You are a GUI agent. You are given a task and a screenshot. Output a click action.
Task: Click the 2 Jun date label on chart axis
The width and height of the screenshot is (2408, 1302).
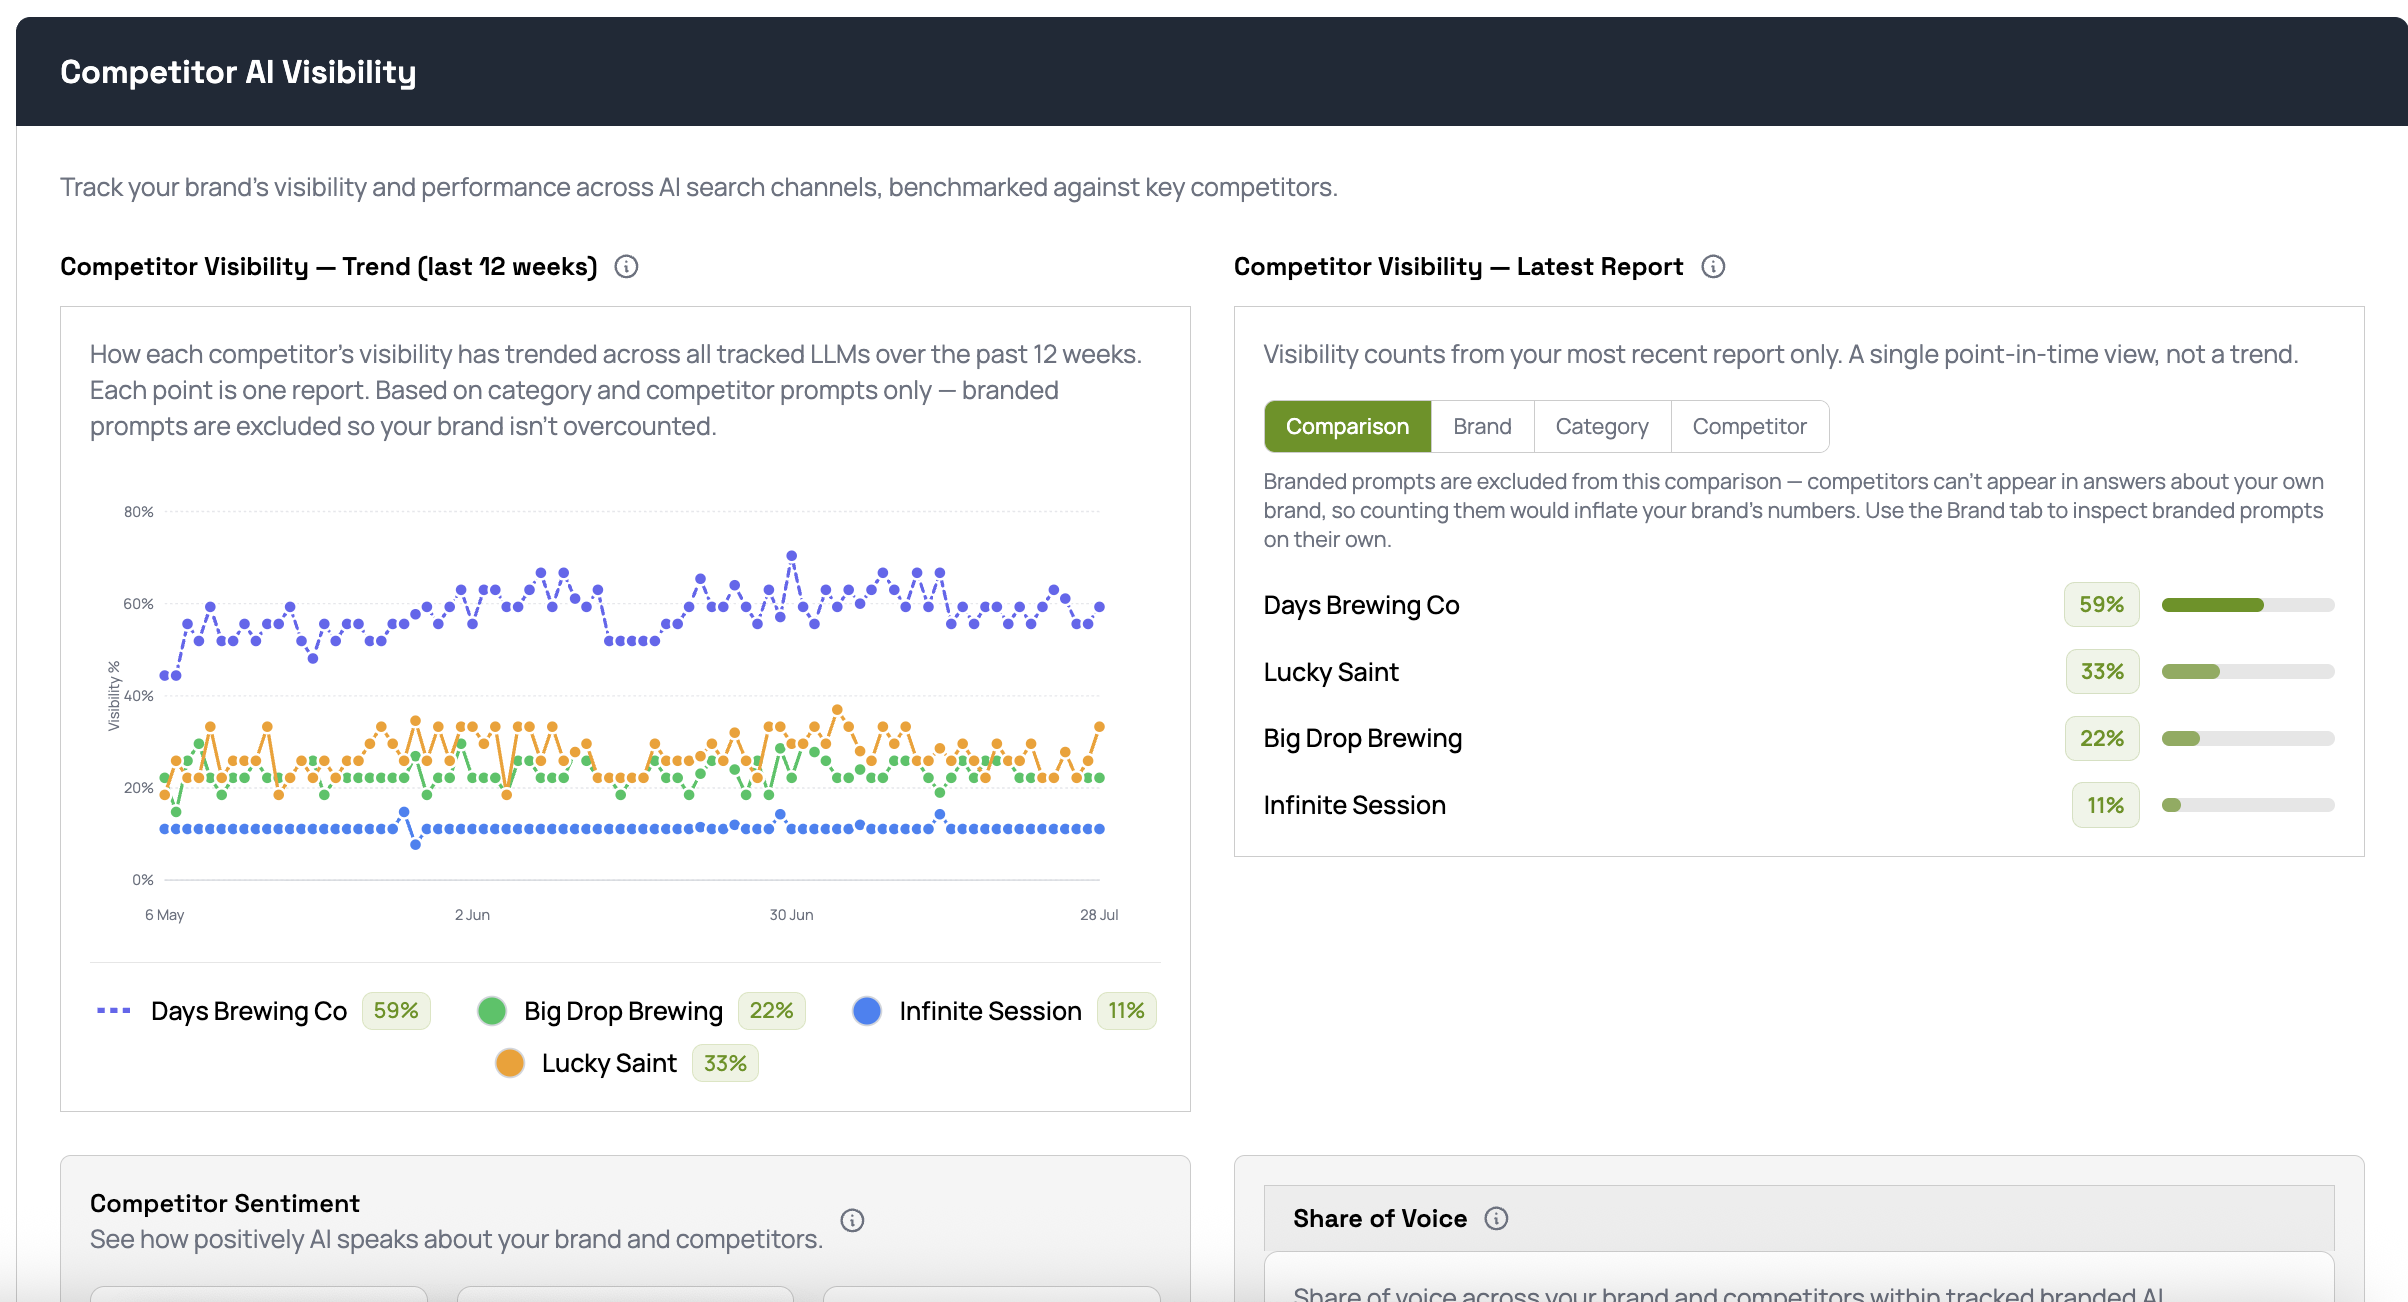[472, 915]
